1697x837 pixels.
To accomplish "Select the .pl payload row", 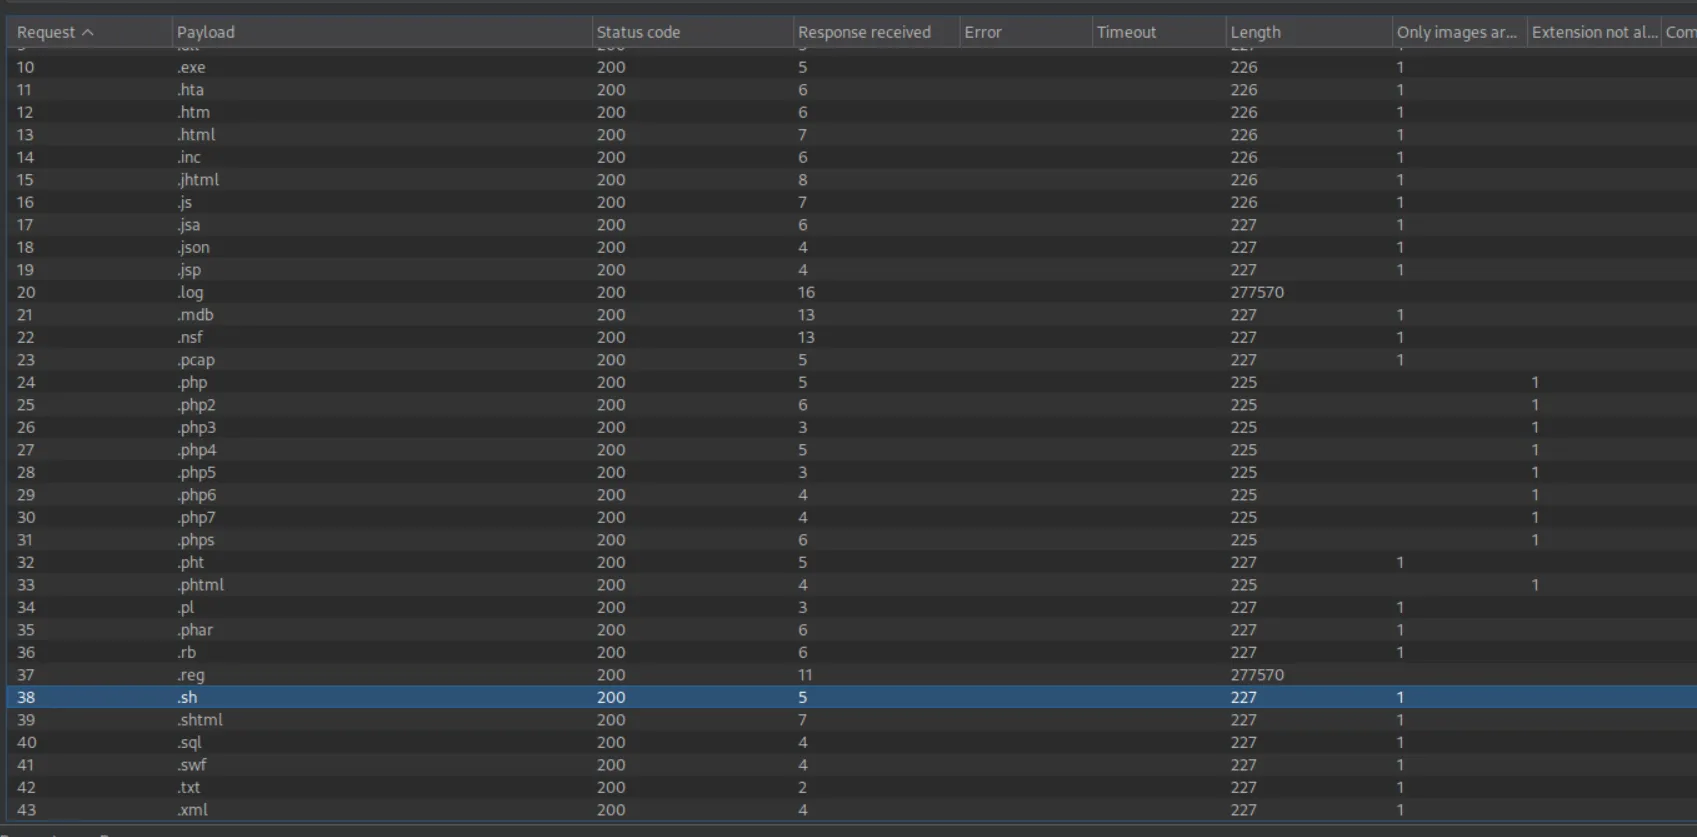I will click(852, 607).
